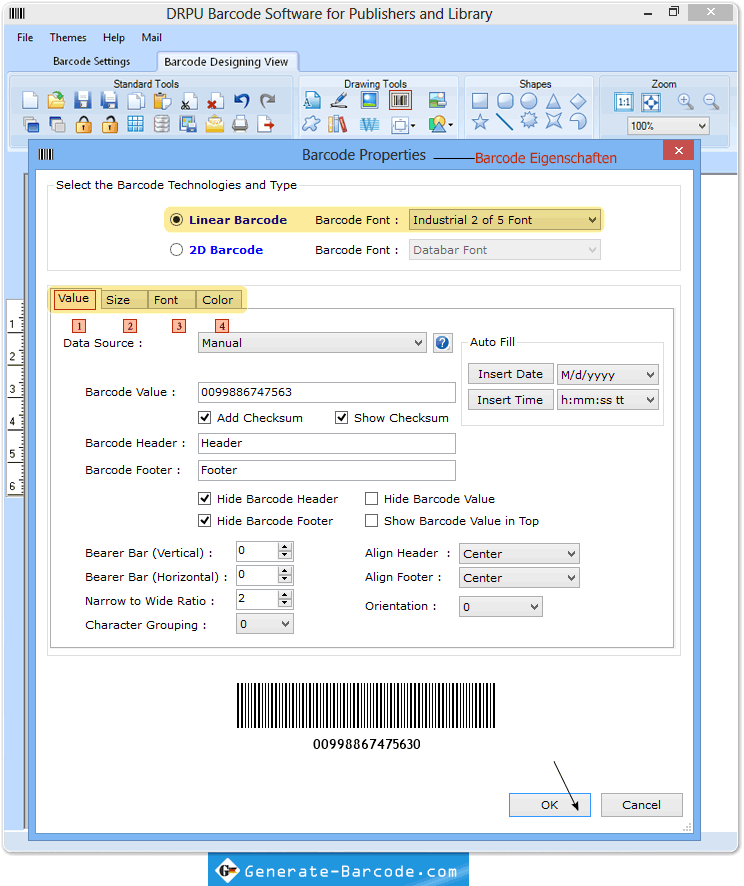Viewport: 744px width, 886px height.
Task: Click the Zoom In magnifier icon
Action: pyautogui.click(x=685, y=102)
